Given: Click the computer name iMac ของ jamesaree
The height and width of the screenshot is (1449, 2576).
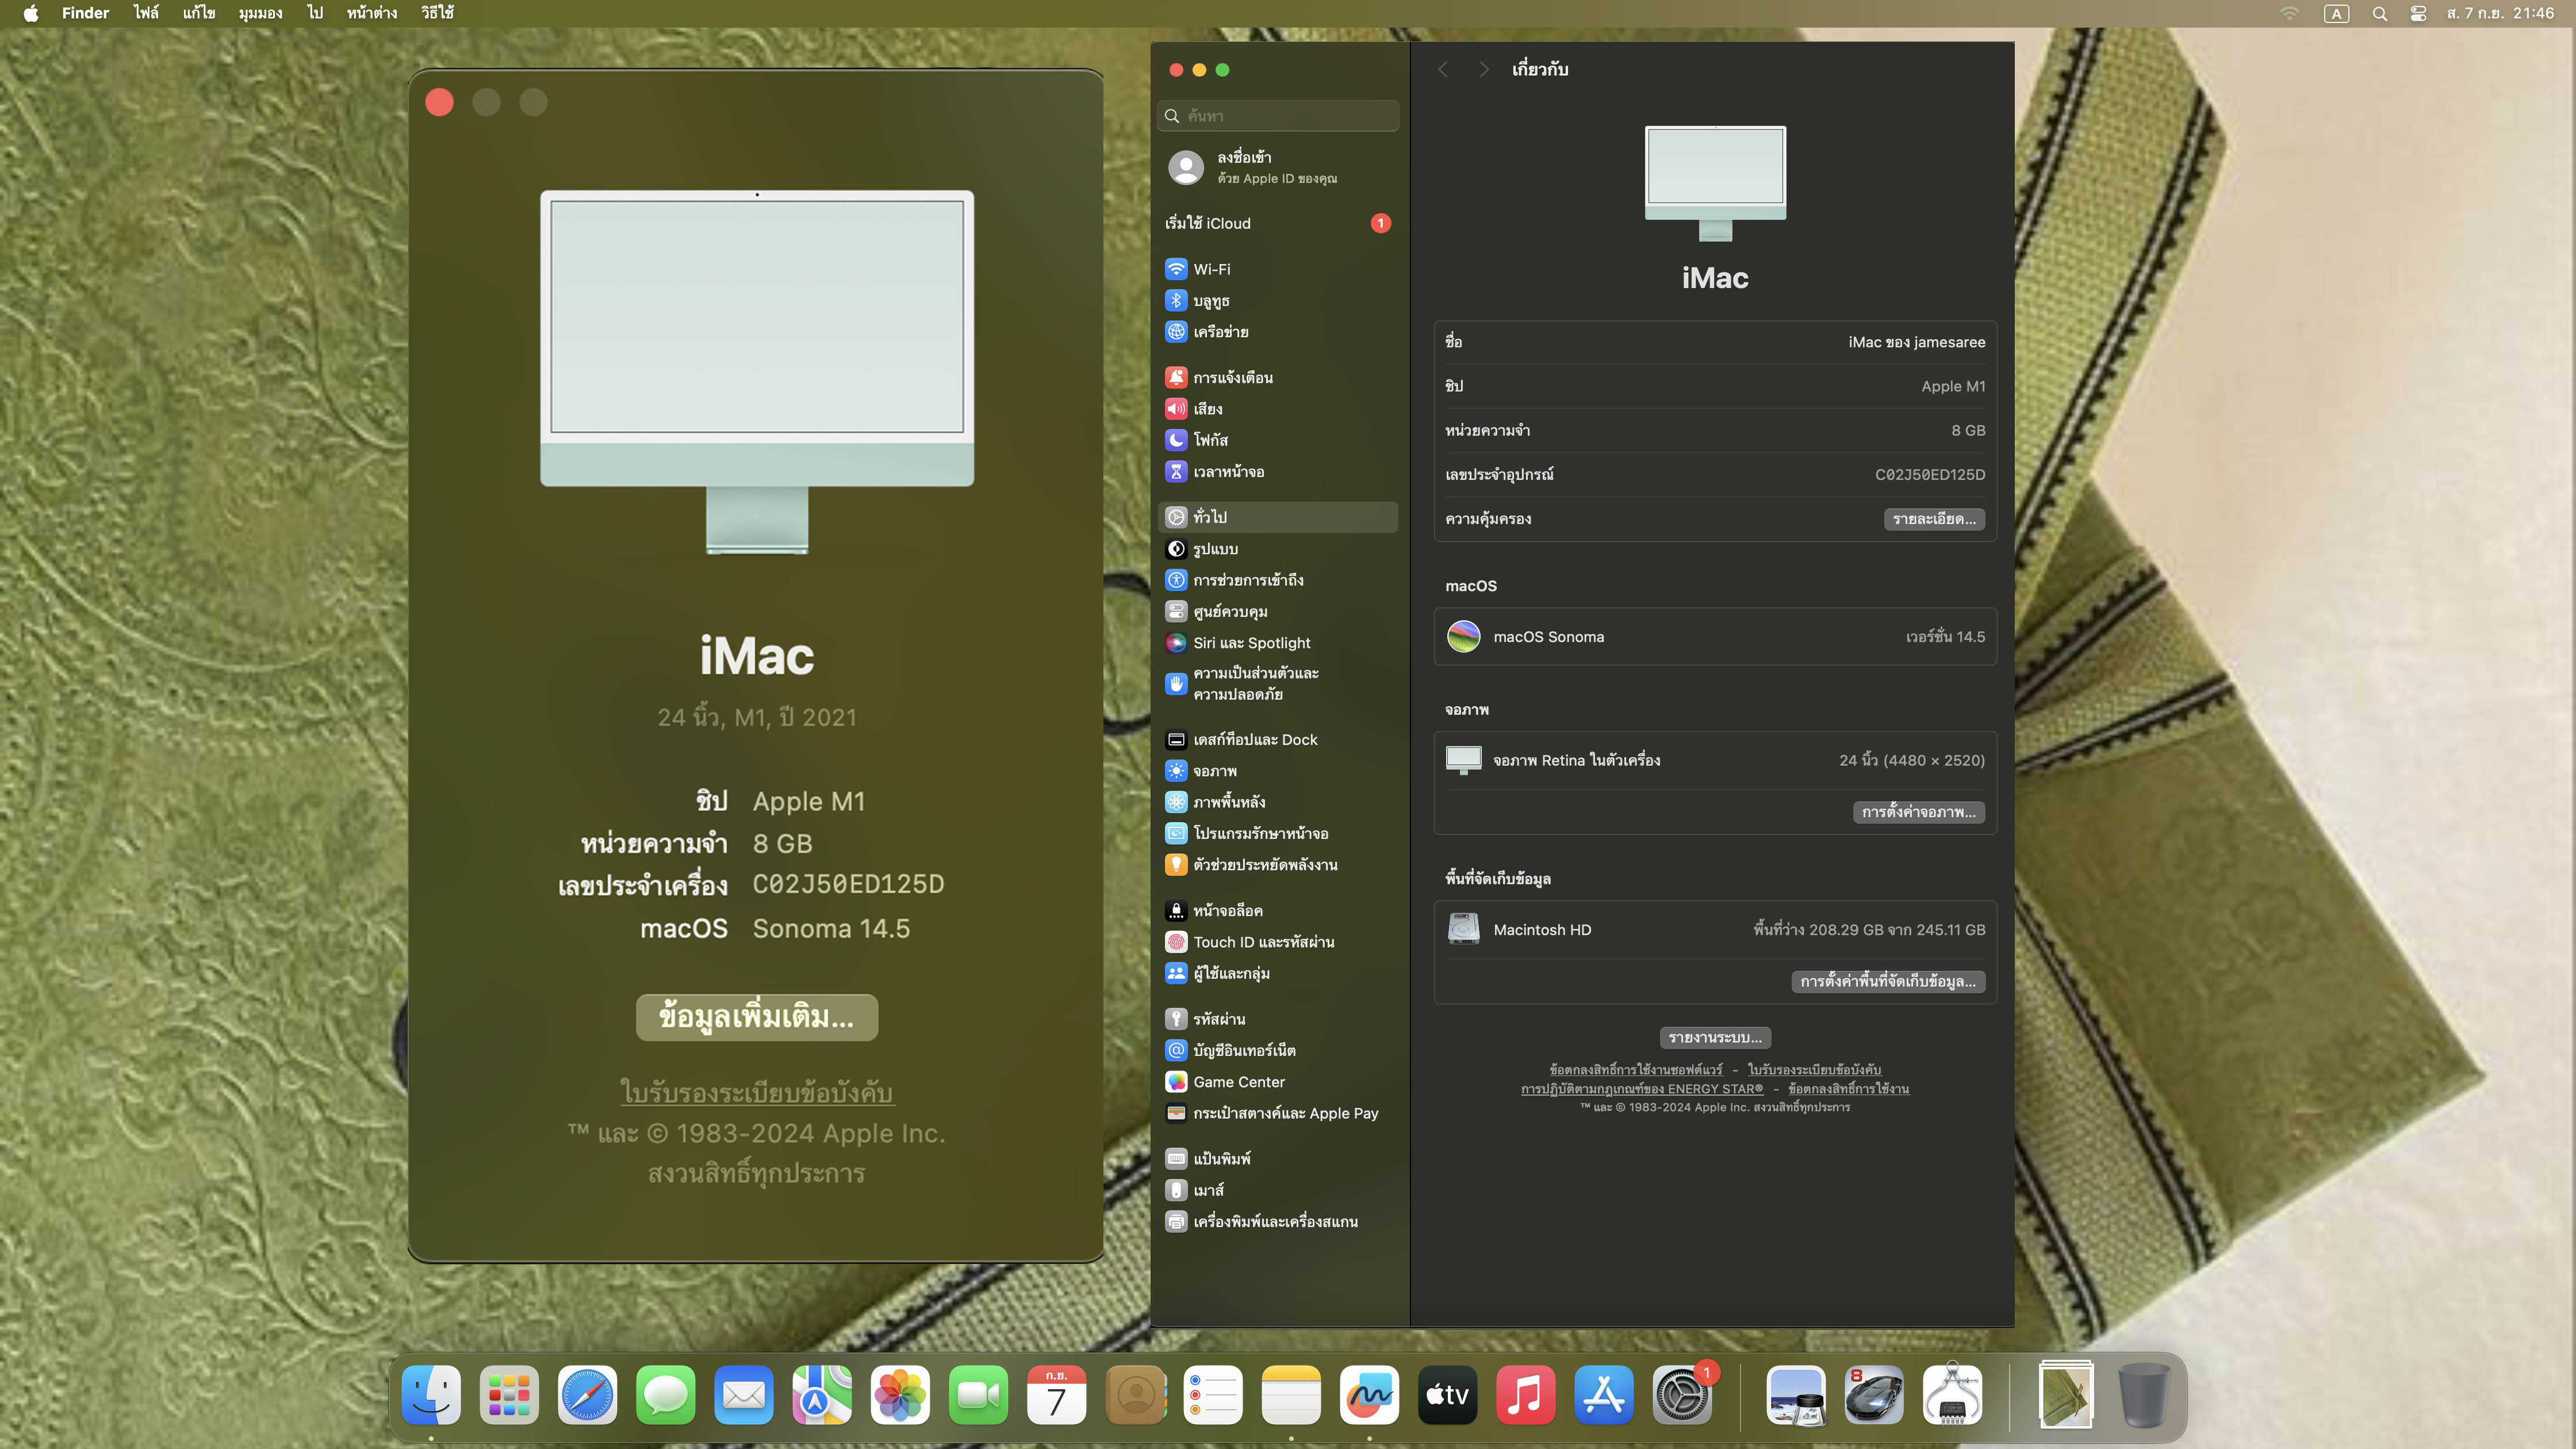Looking at the screenshot, I should click(x=1916, y=342).
